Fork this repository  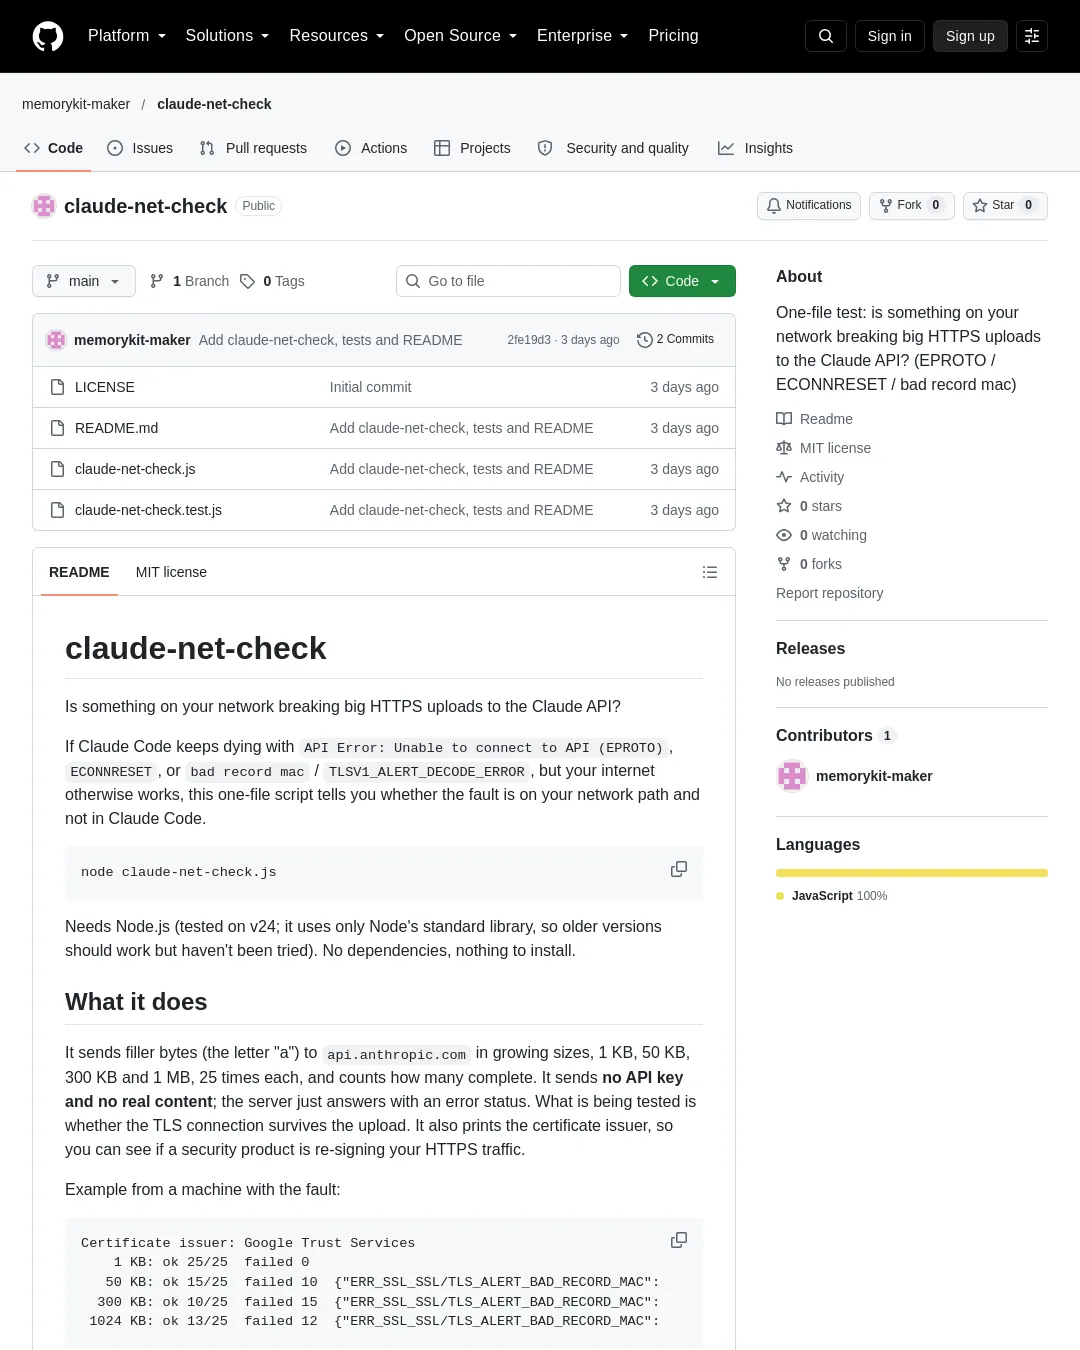click(x=912, y=205)
